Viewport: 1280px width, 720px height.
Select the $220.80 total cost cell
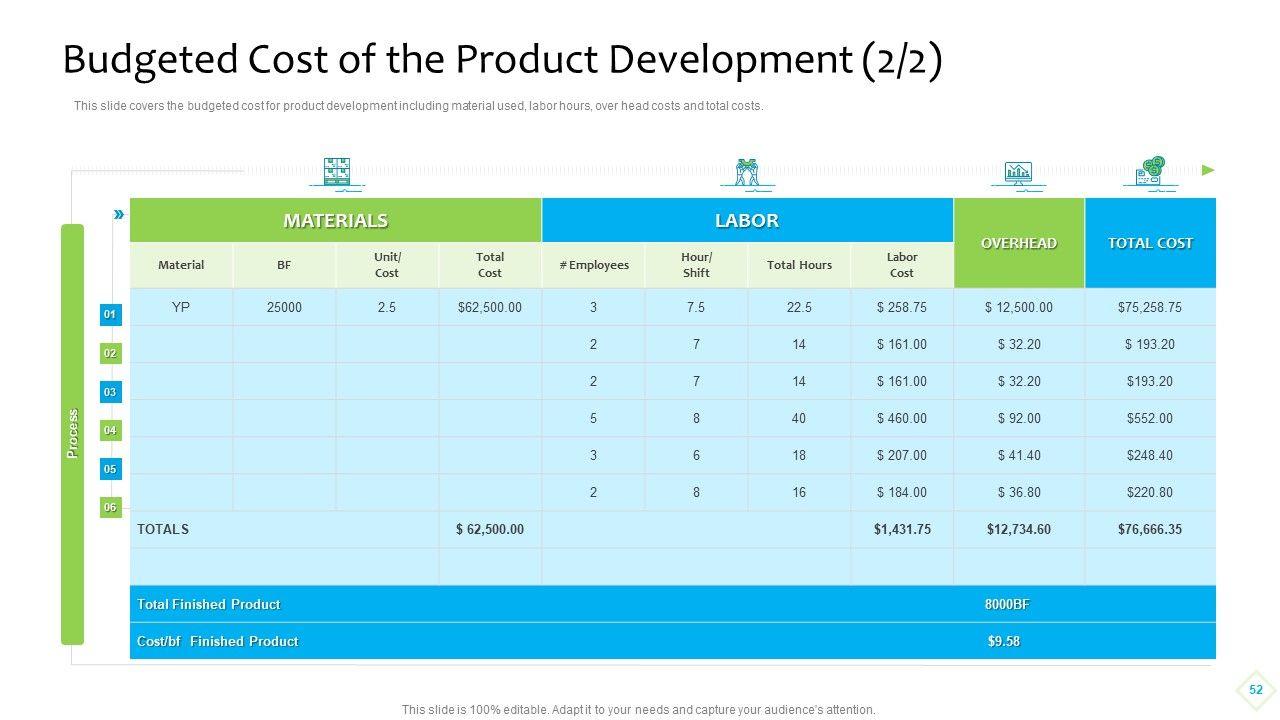click(1150, 492)
